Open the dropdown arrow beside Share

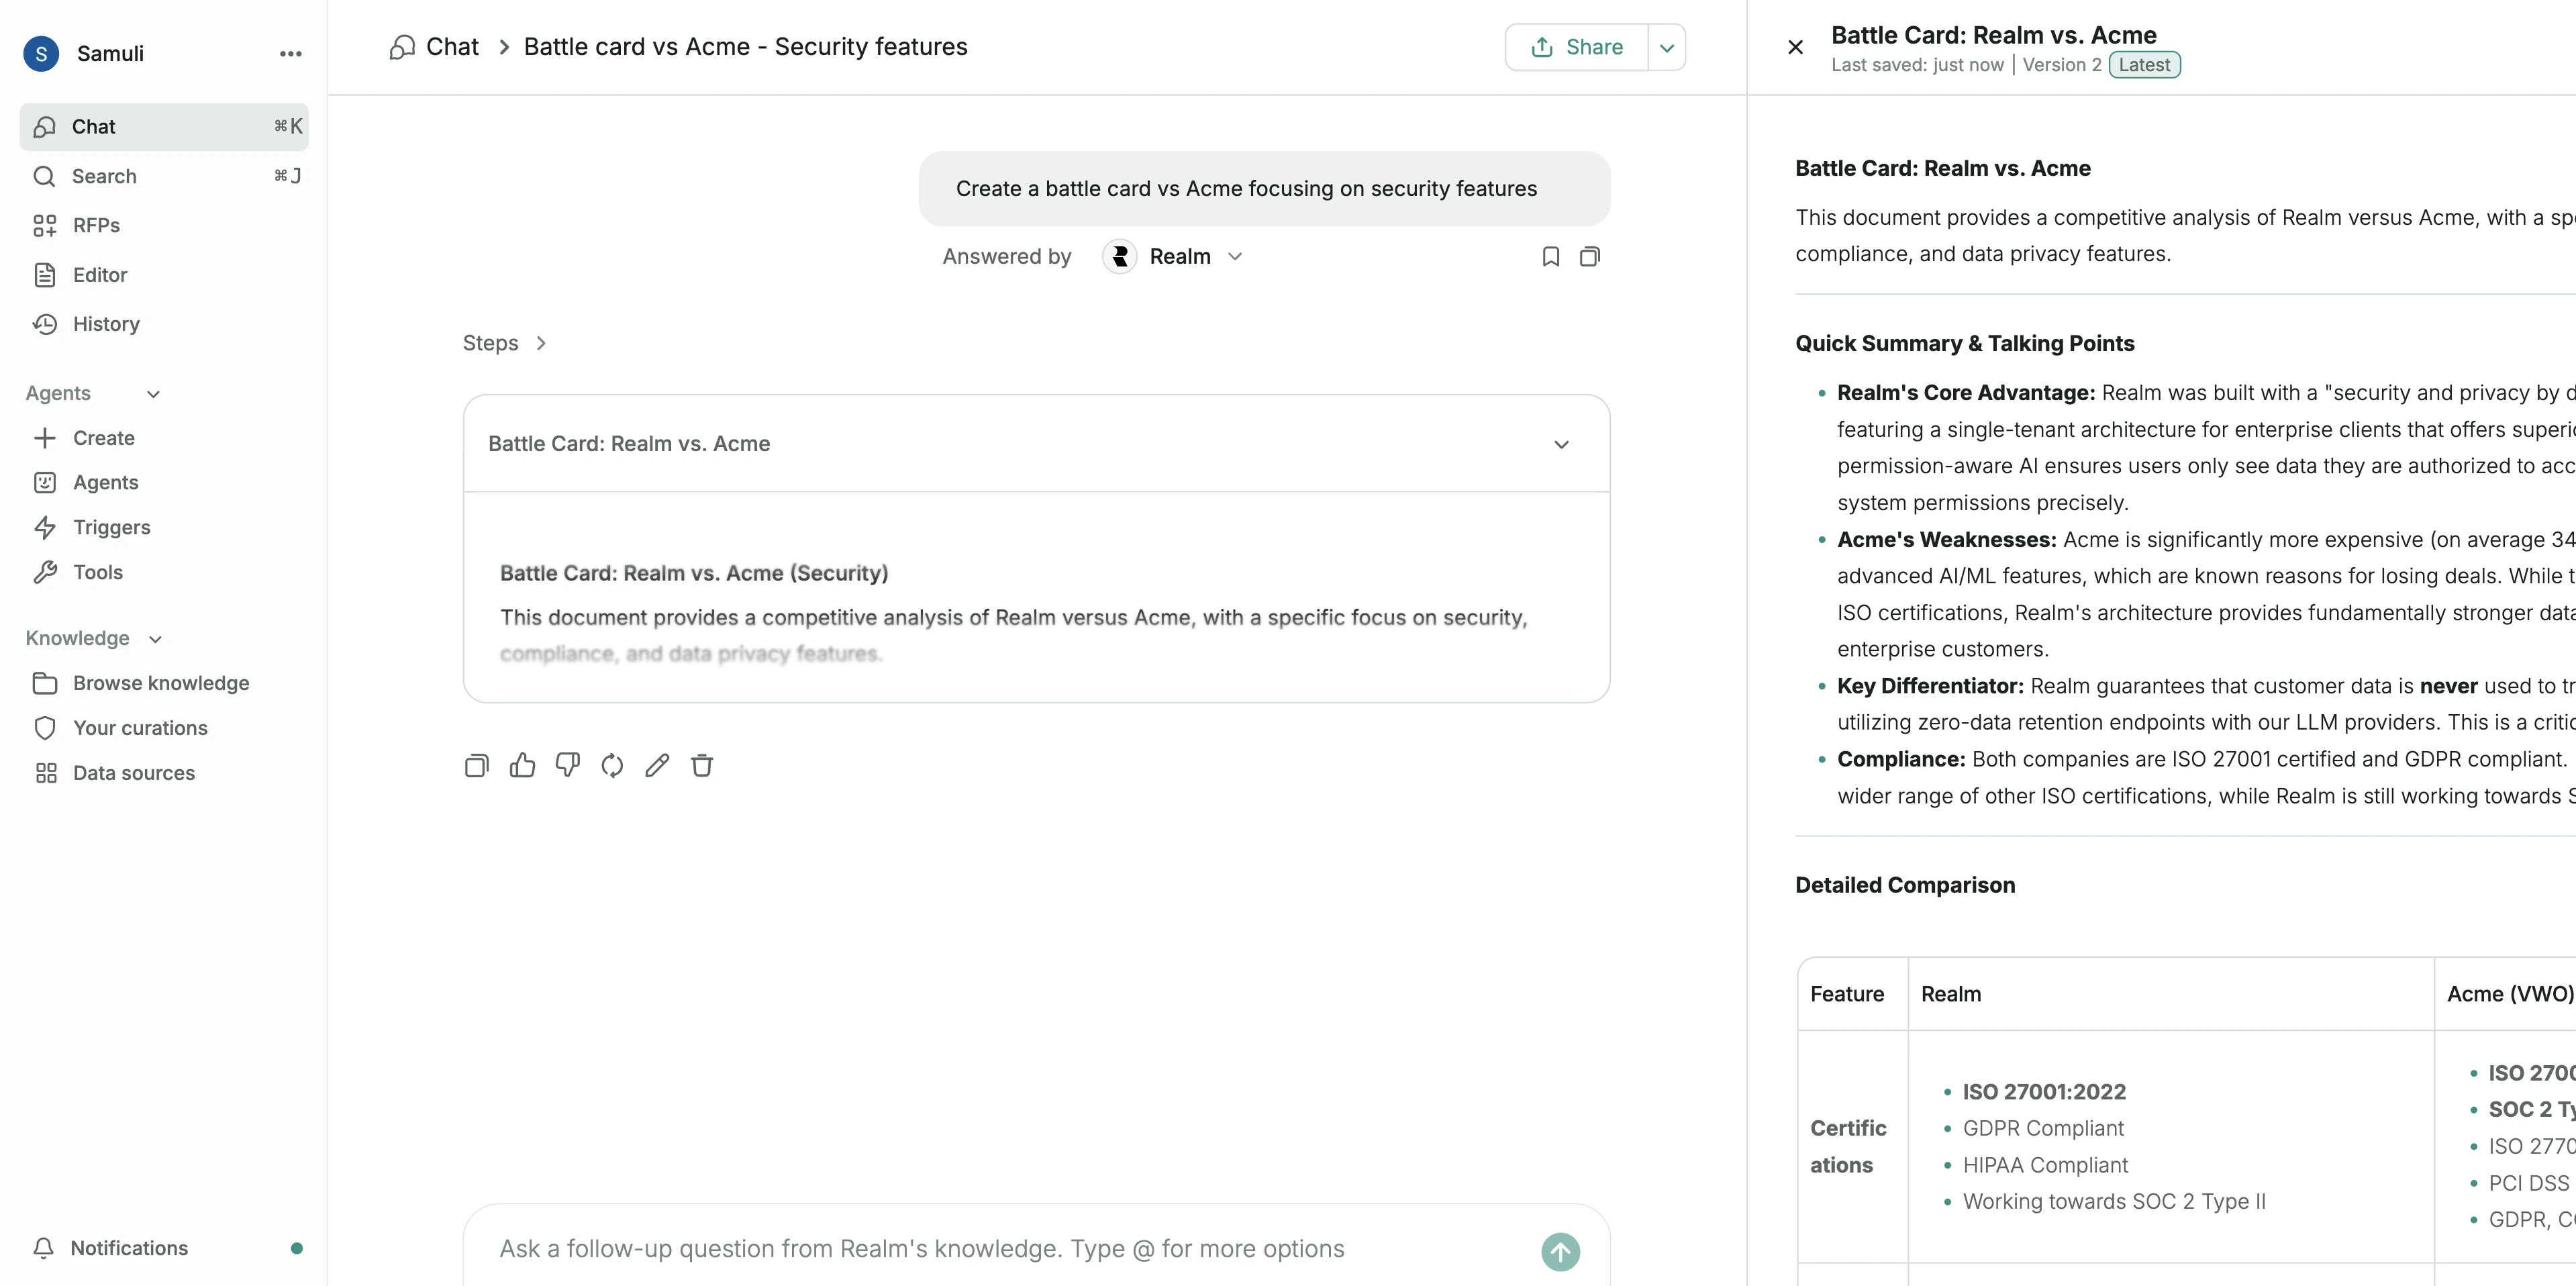(1667, 48)
